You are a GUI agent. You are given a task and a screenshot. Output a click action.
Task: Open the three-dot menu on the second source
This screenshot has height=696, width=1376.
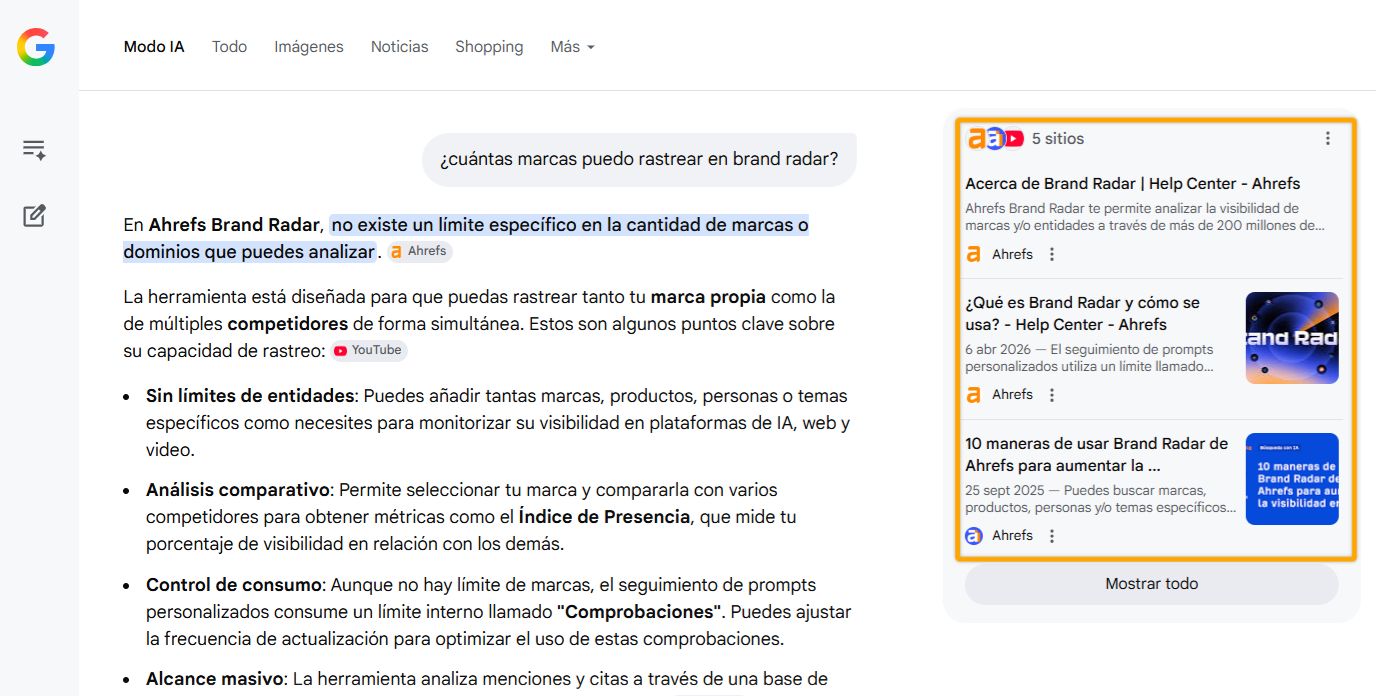pos(1051,394)
